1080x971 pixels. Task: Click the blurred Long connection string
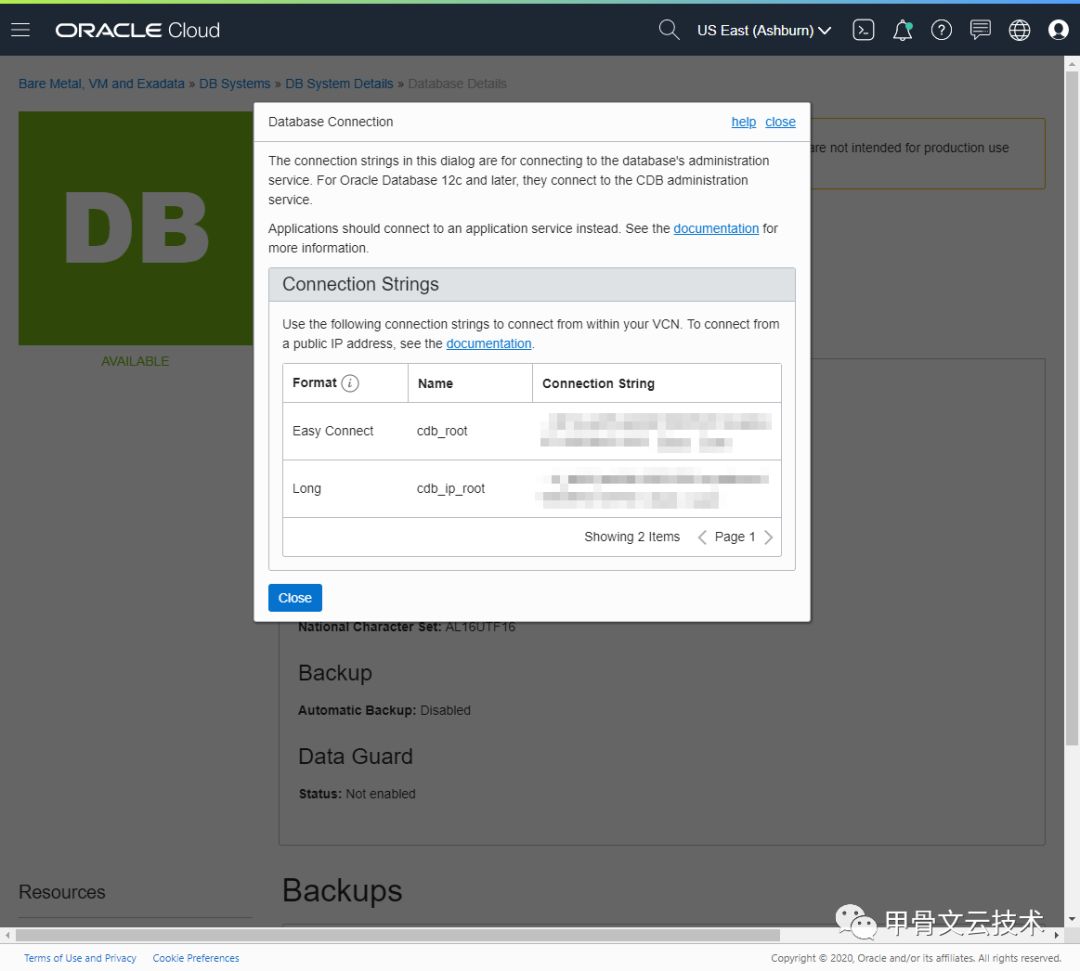[x=652, y=488]
